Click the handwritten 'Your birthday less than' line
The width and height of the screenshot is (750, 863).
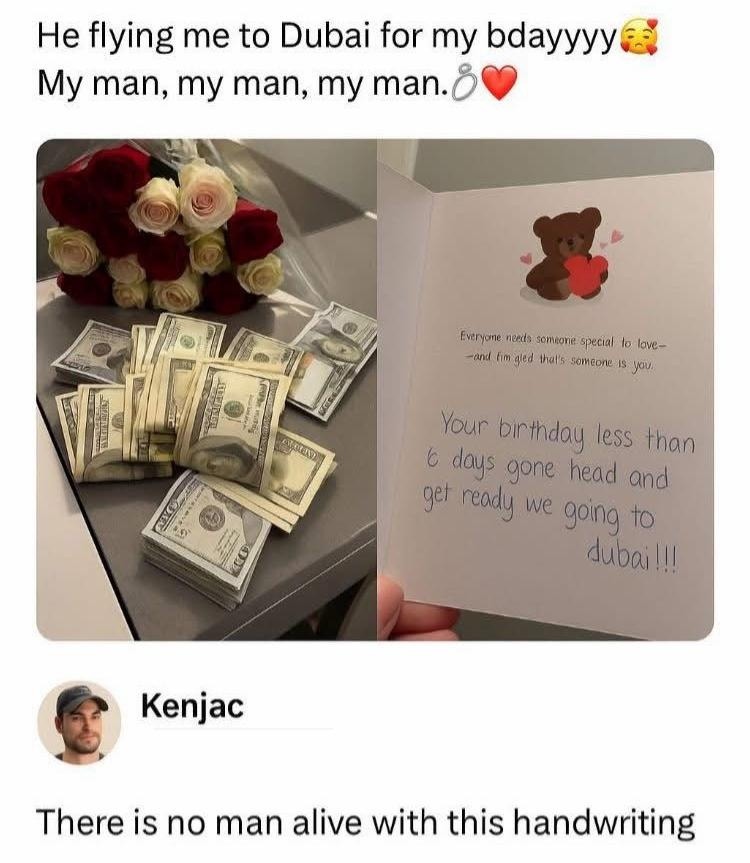point(568,433)
